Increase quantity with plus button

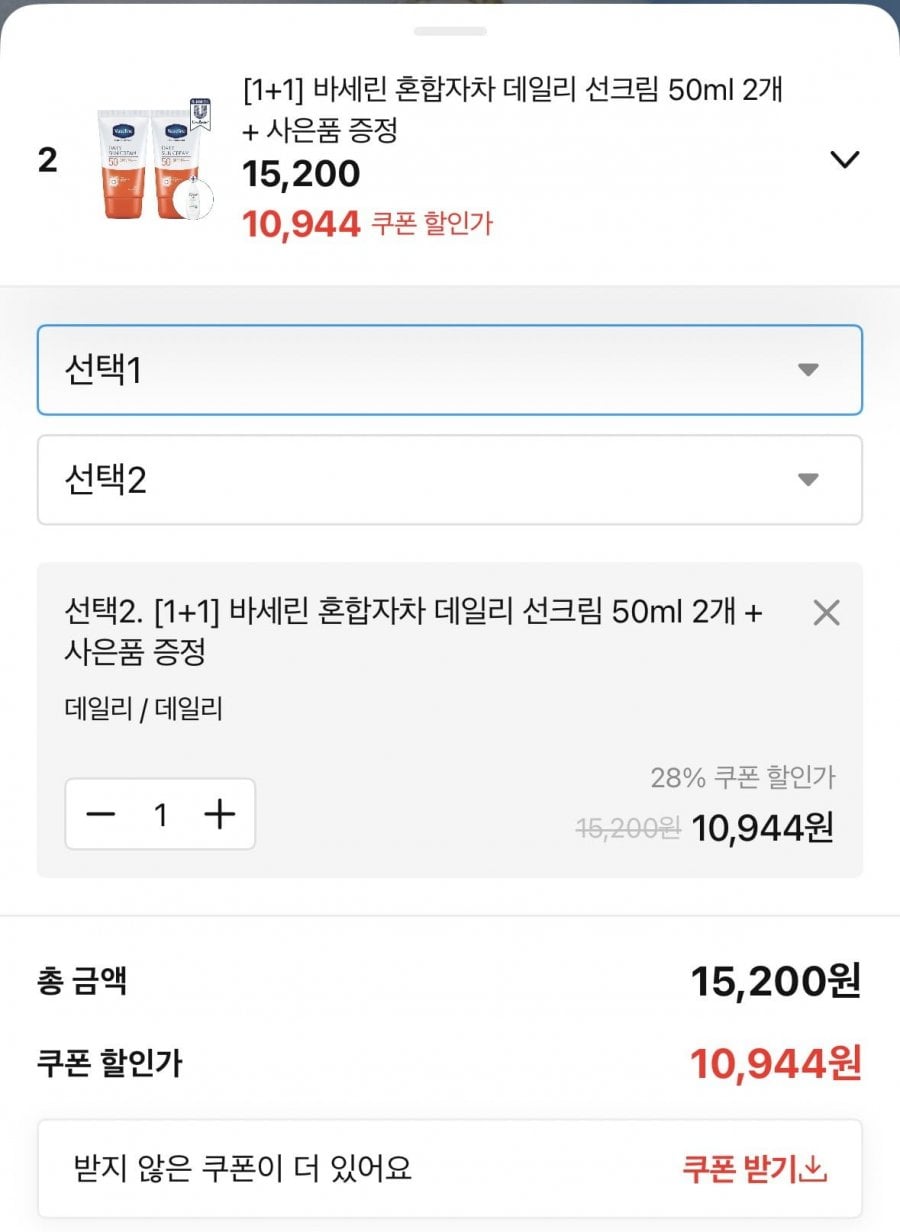[219, 815]
